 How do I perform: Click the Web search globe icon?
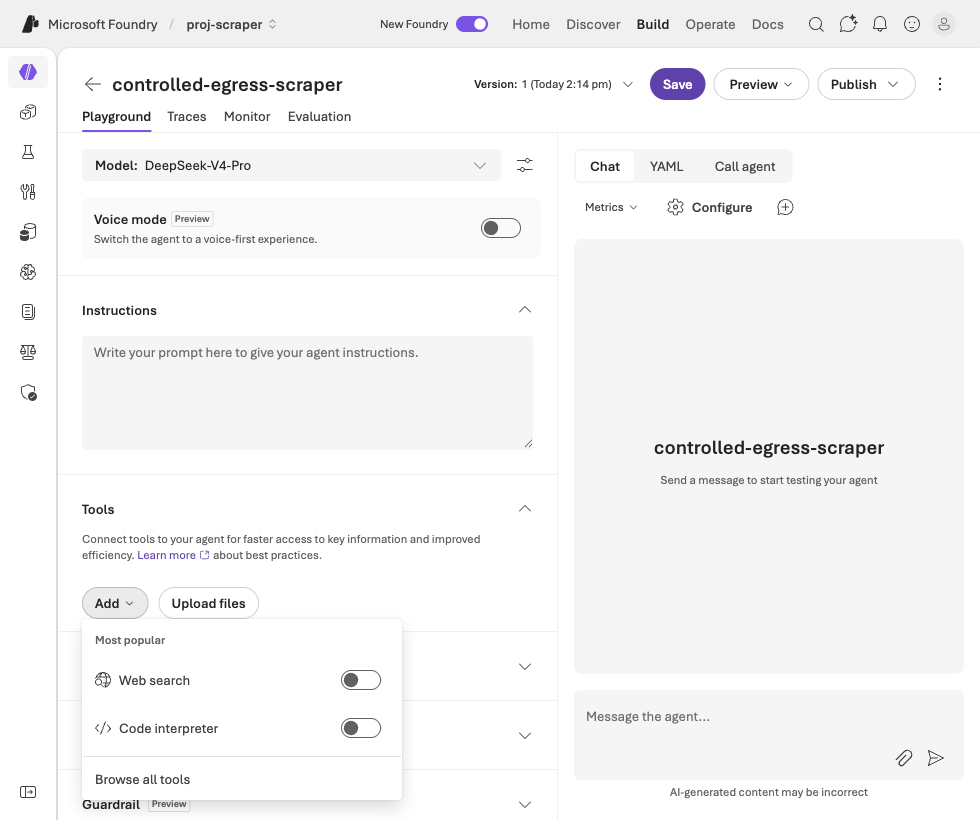pos(102,680)
